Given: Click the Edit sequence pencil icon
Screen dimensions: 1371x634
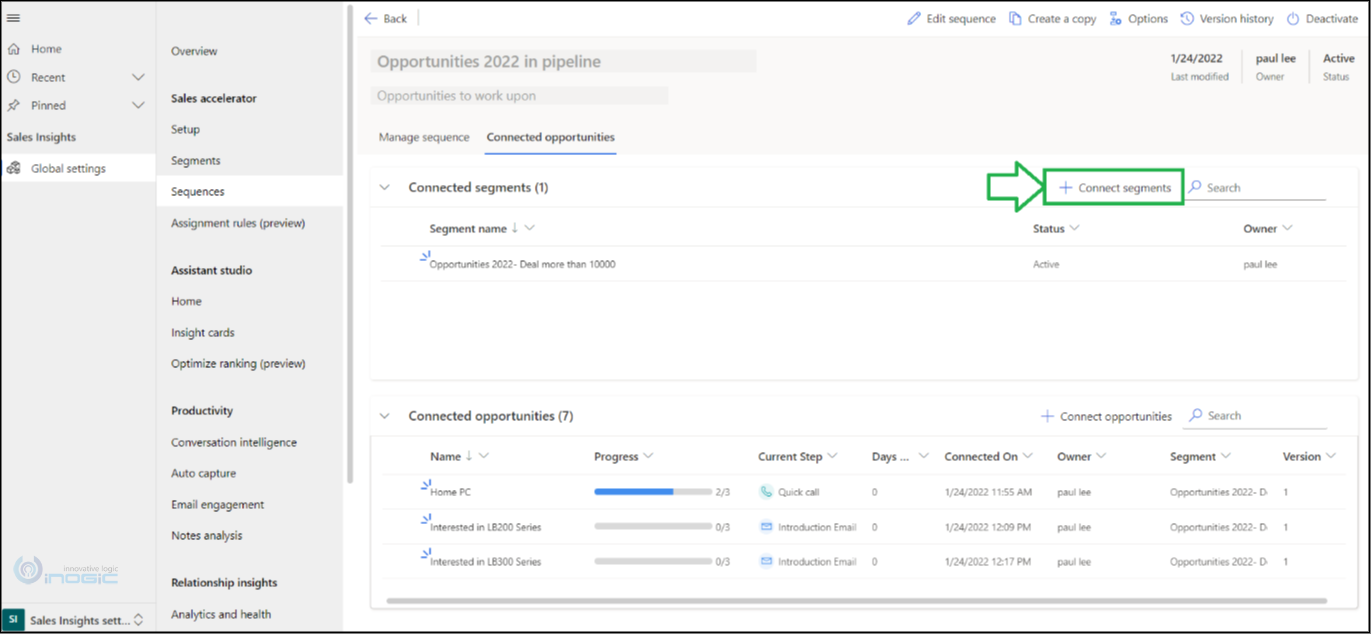Looking at the screenshot, I should click(x=914, y=19).
